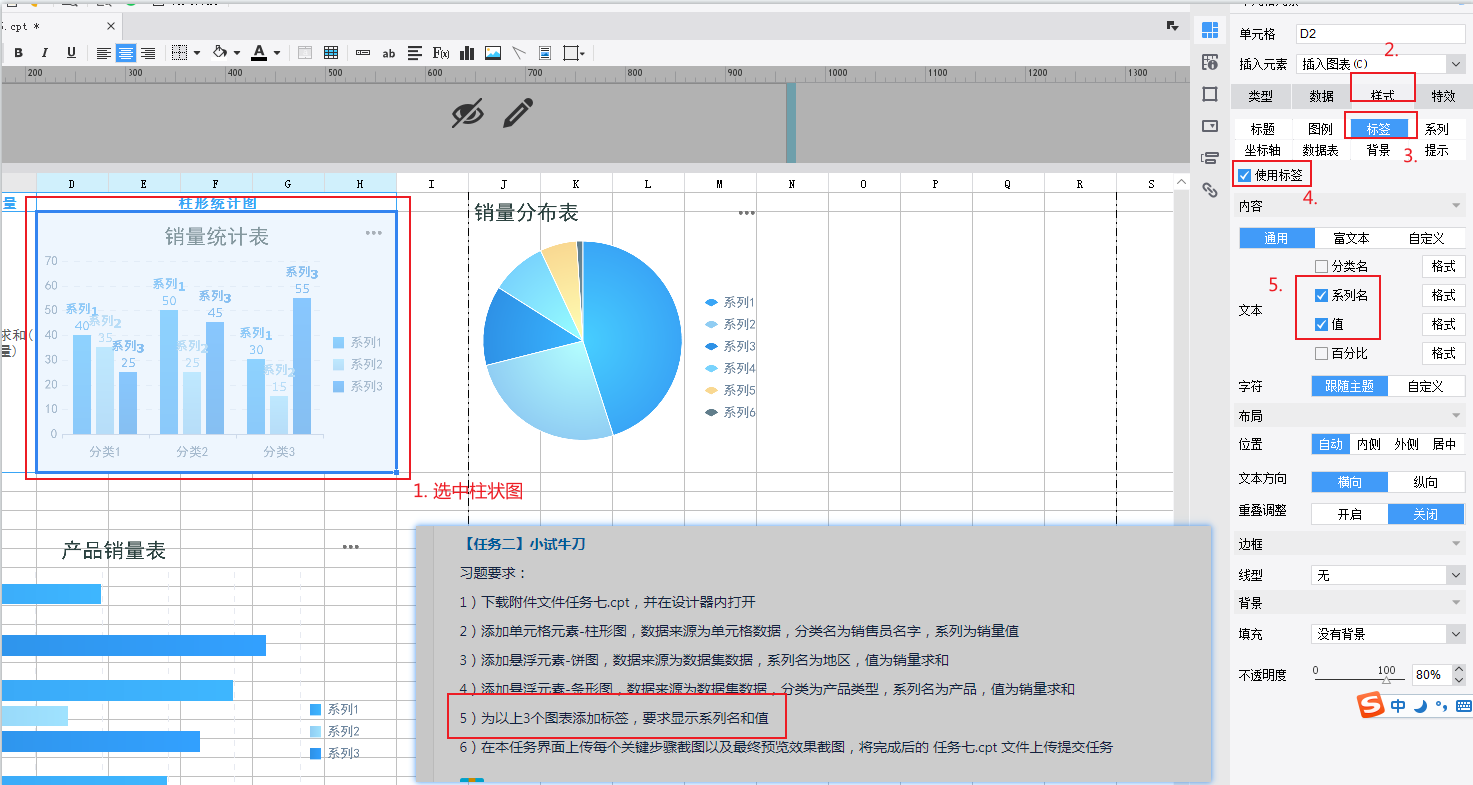Select the 纵向 text direction button
Screen dimensions: 1473x785
pyautogui.click(x=1425, y=482)
